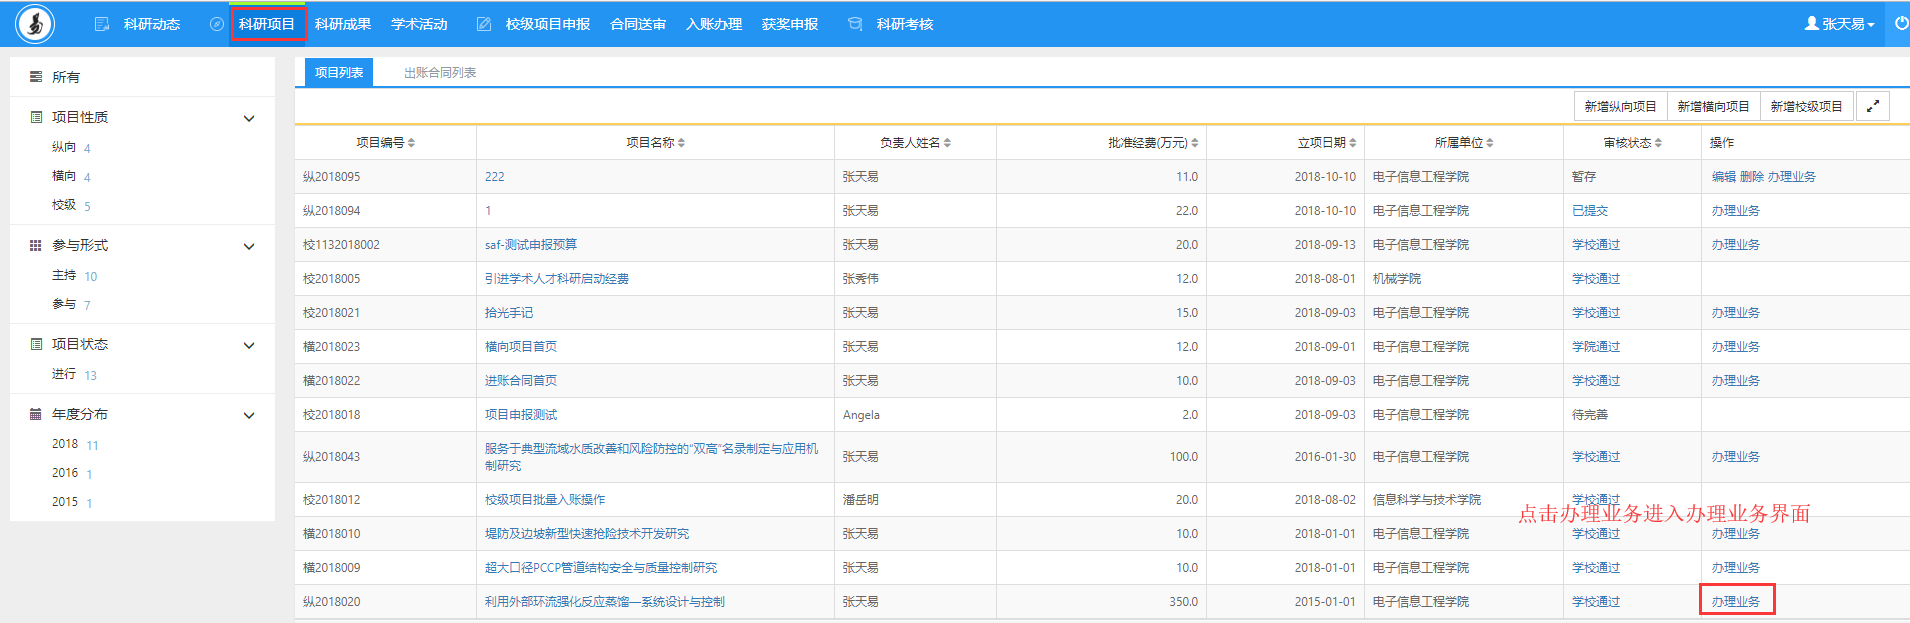
Task: Open the 张天易 user dropdown
Action: click(1839, 24)
